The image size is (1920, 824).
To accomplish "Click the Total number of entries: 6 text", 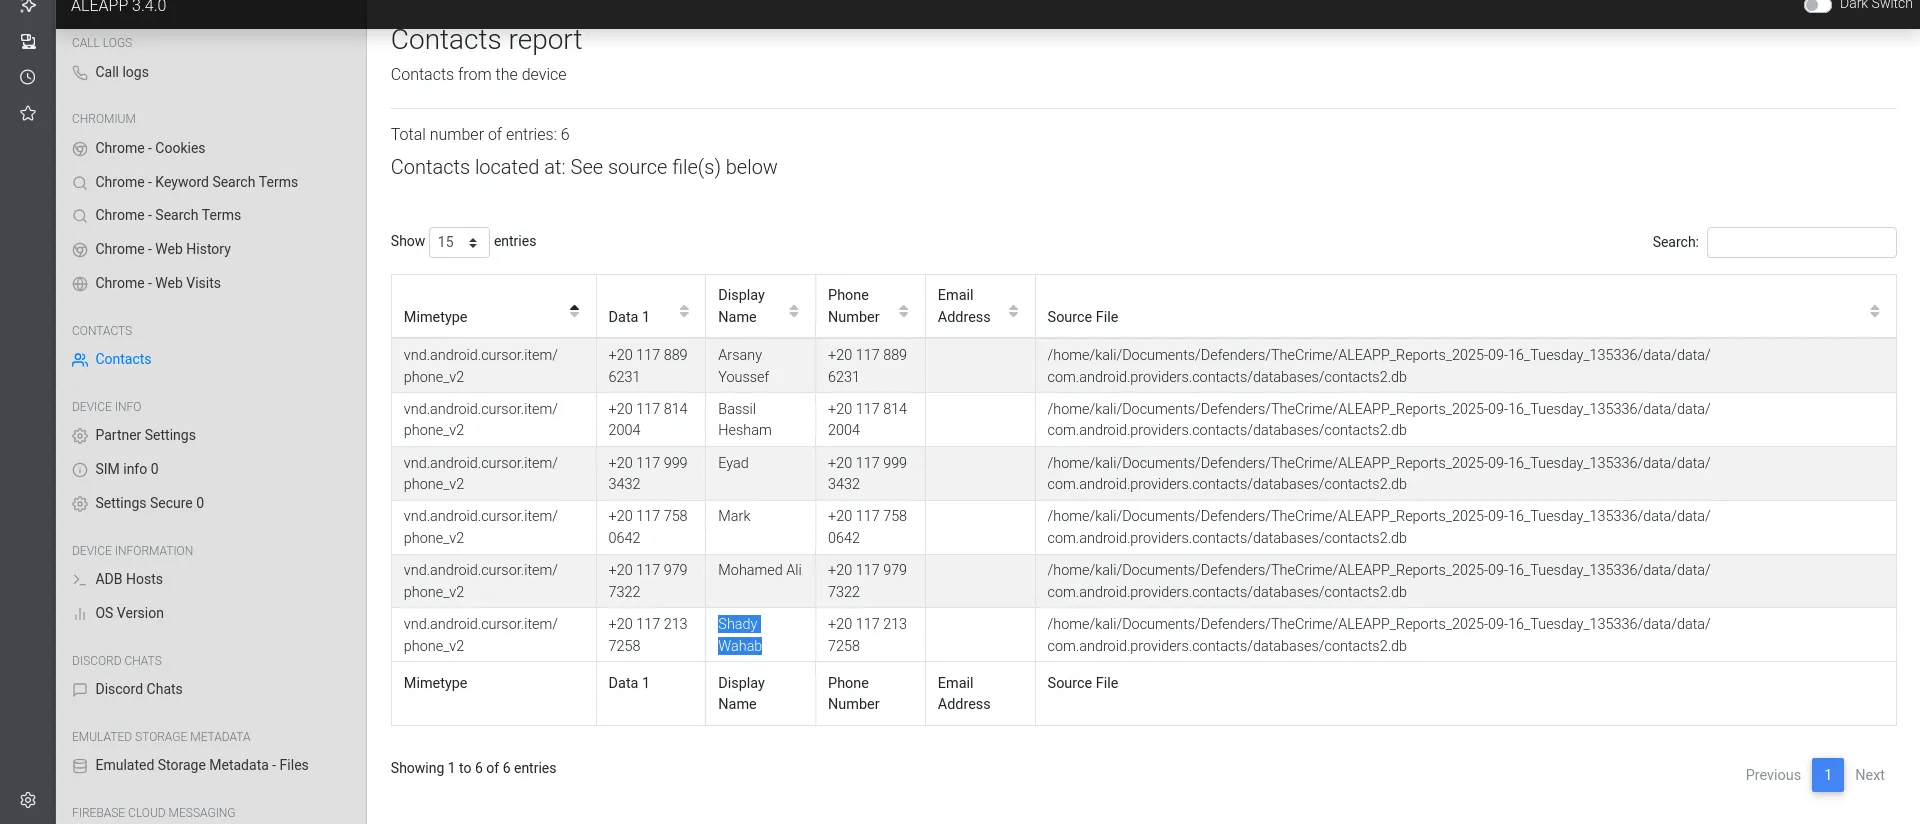I will (x=480, y=134).
